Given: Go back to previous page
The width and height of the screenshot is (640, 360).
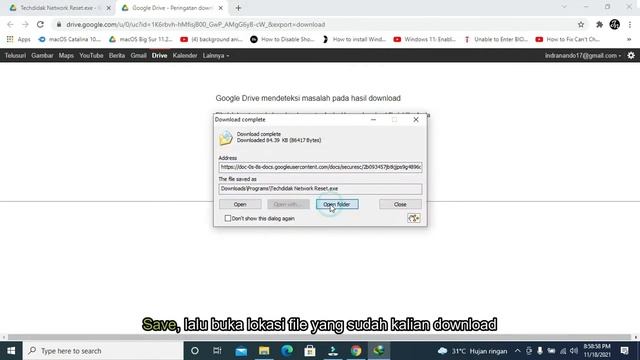Looking at the screenshot, I should coord(10,24).
